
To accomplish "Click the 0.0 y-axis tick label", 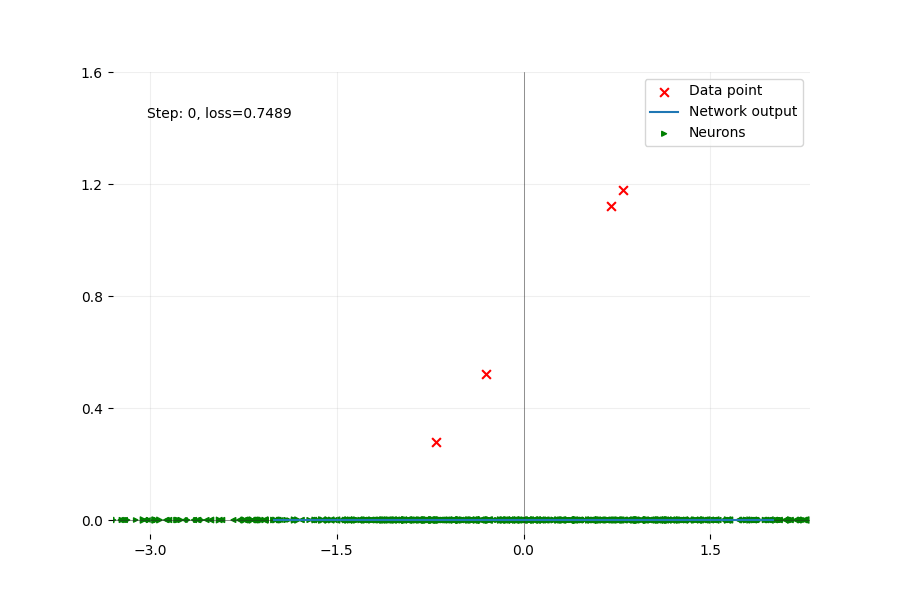I will click(92, 521).
